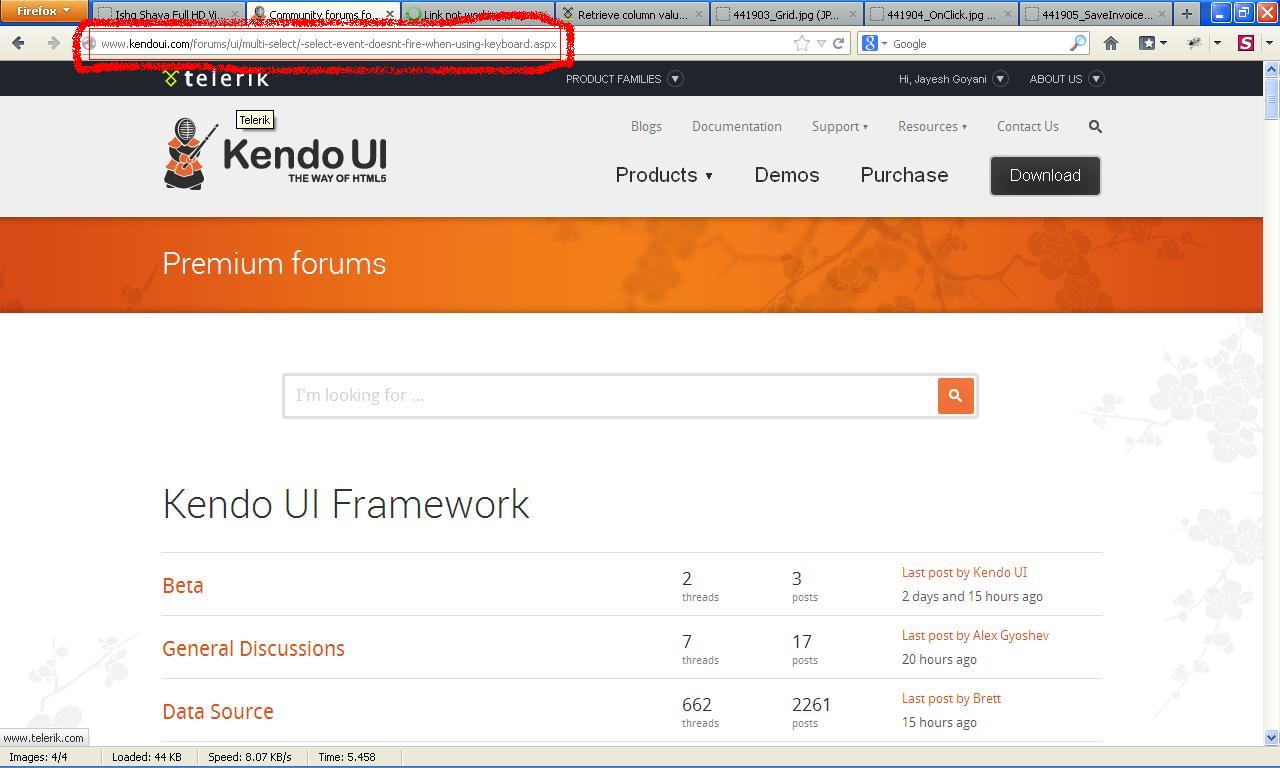Image resolution: width=1280 pixels, height=768 pixels.
Task: Close the Ishq Shava Full HD tab
Action: tap(235, 15)
